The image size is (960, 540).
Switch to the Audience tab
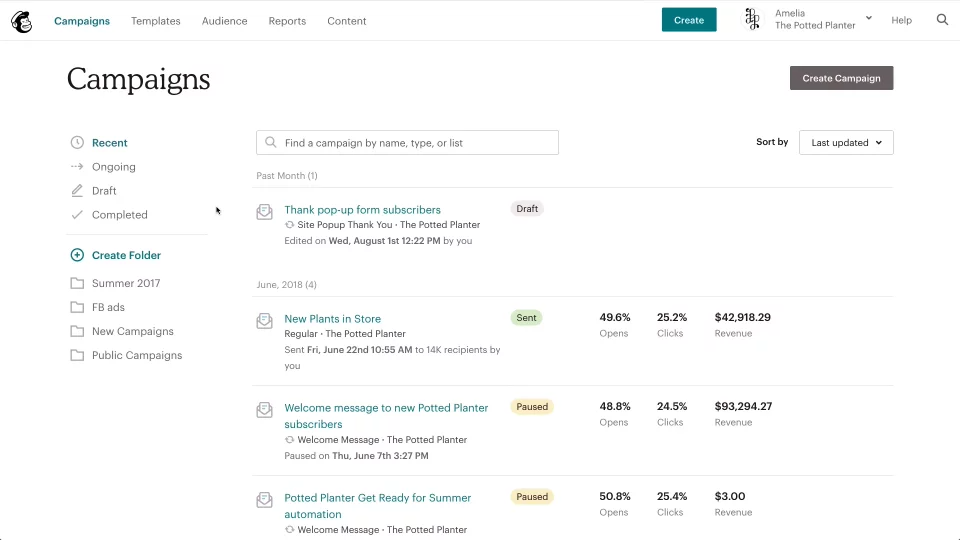(224, 21)
